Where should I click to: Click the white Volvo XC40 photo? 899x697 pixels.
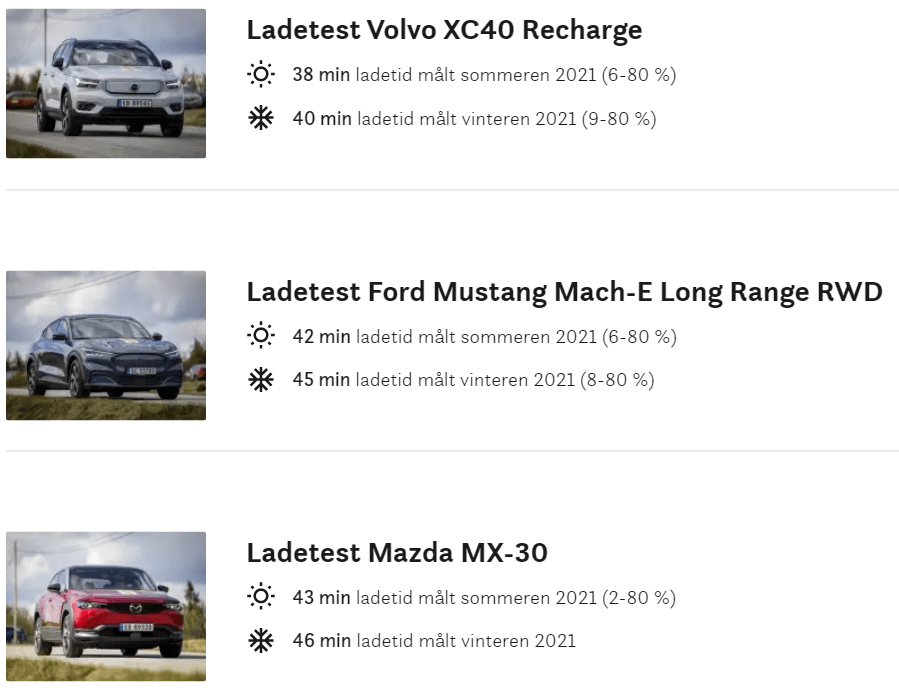point(106,84)
